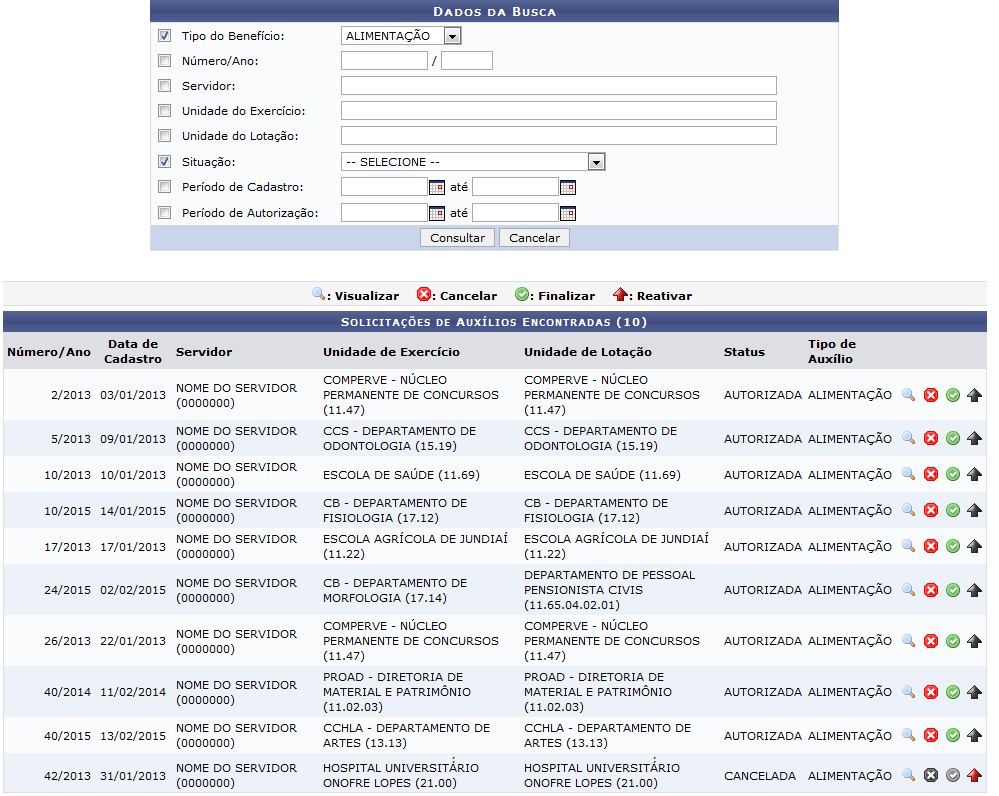This screenshot has width=999, height=796.
Task: Click the arrow icon on row 10/2015
Action: 975,511
